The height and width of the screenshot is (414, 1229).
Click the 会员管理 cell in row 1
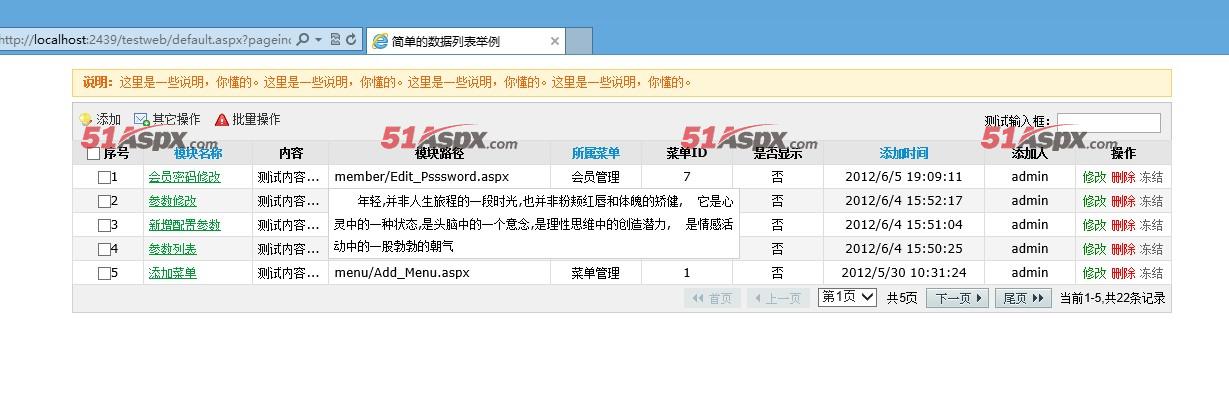(x=596, y=177)
